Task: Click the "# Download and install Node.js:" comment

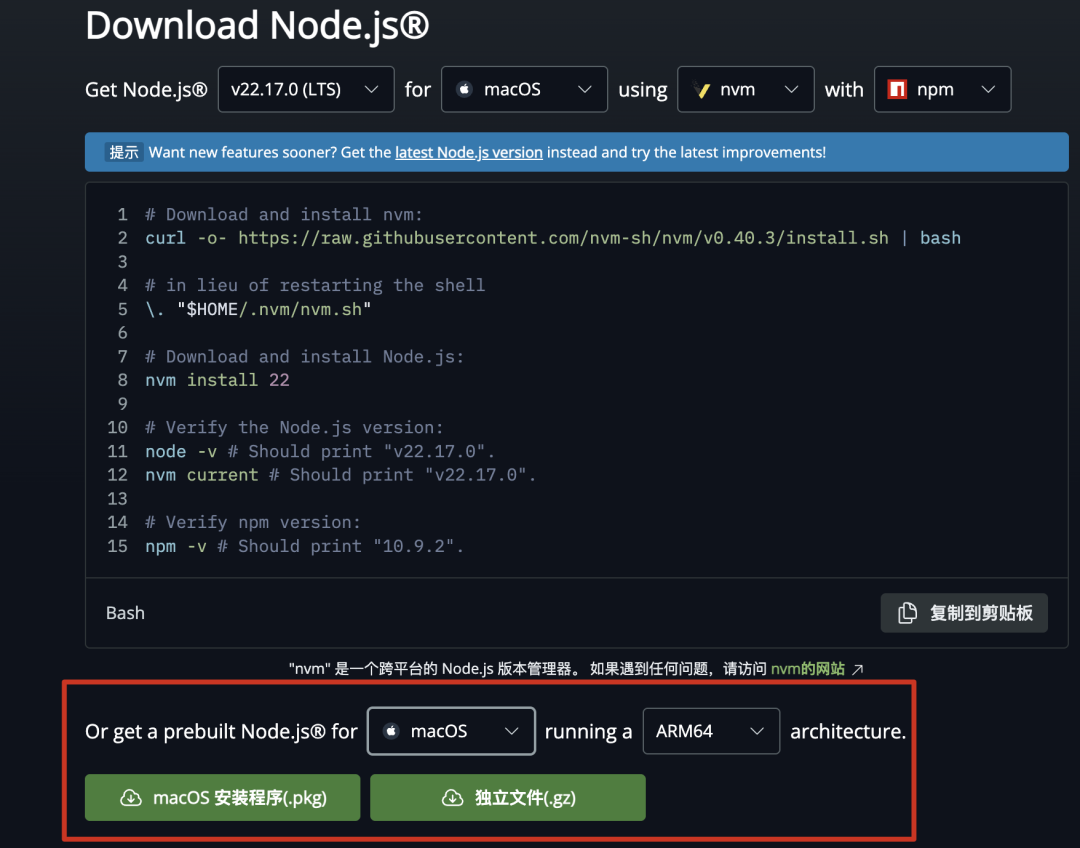Action: coord(304,357)
